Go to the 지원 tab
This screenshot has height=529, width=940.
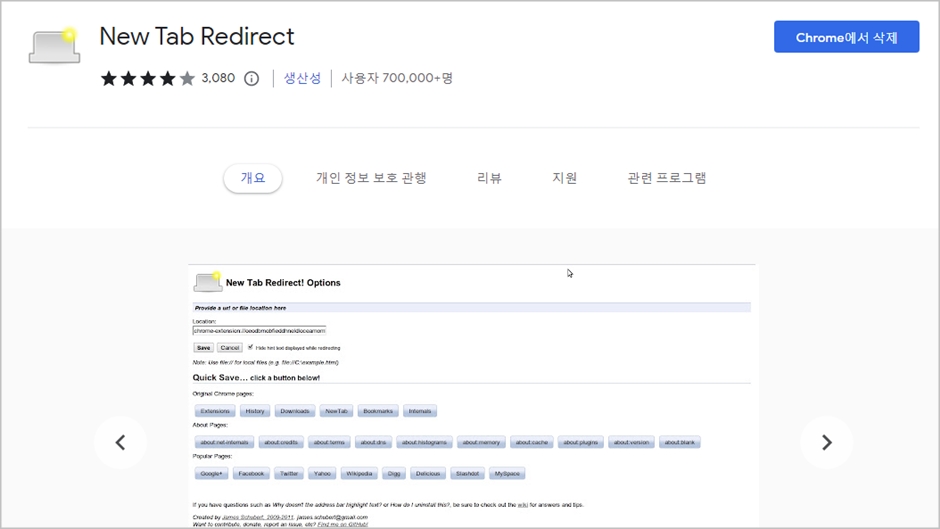tap(565, 178)
